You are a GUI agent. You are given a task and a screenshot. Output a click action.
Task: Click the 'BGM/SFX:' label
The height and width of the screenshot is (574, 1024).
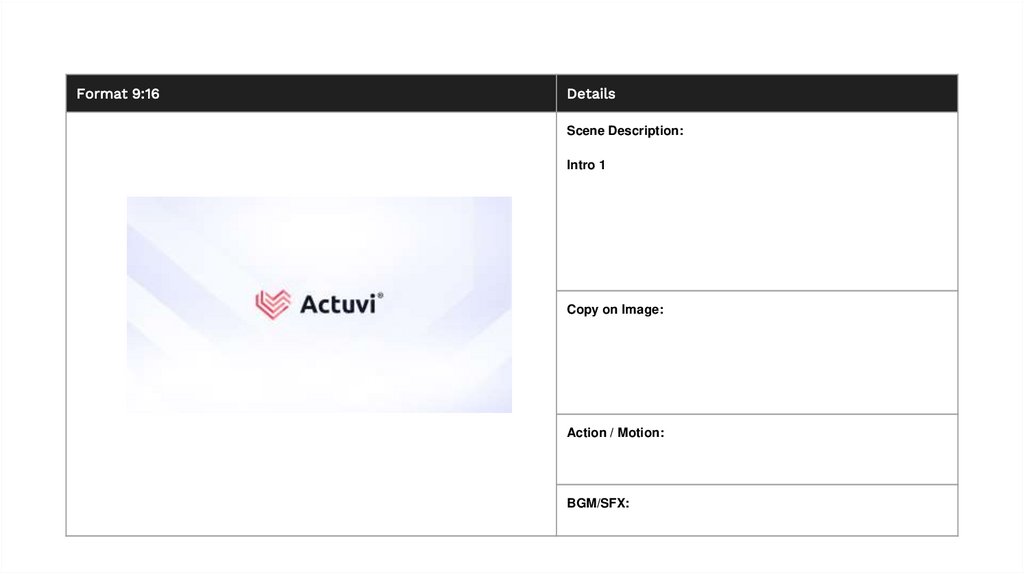tap(598, 503)
